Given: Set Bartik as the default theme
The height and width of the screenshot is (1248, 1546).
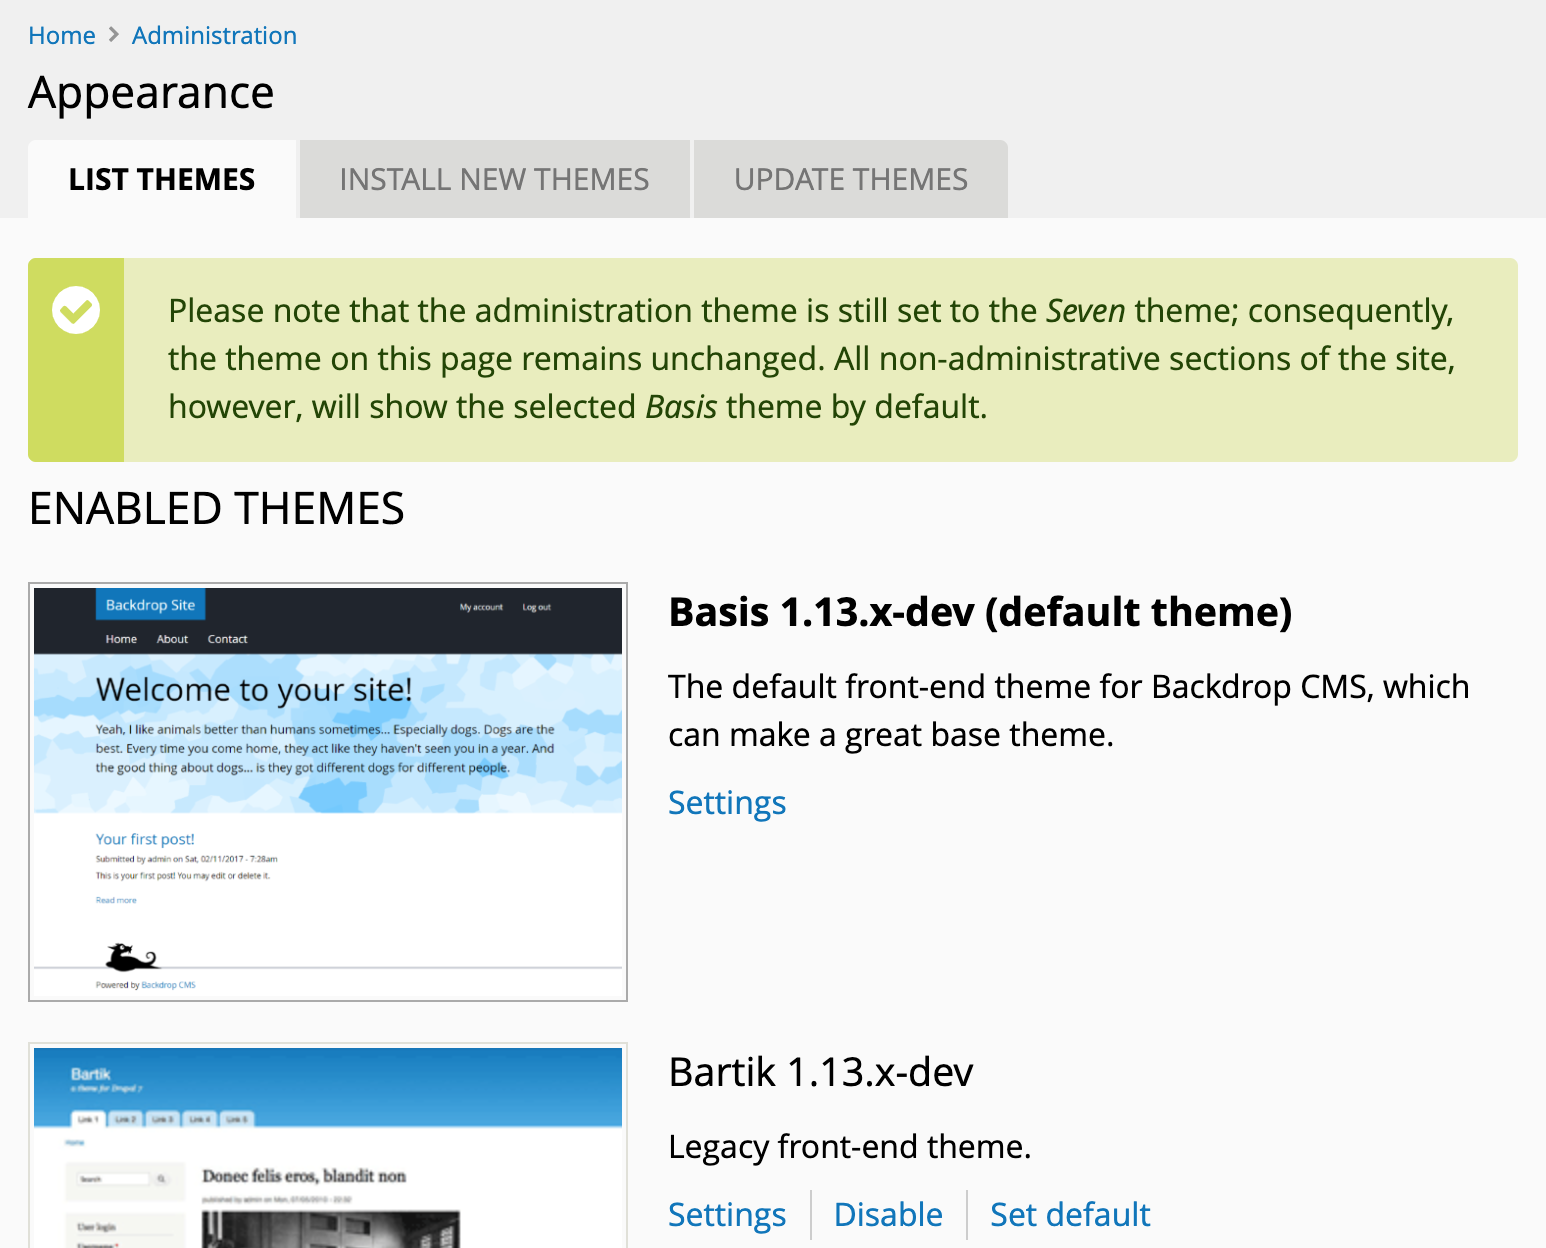Looking at the screenshot, I should pos(1070,1214).
